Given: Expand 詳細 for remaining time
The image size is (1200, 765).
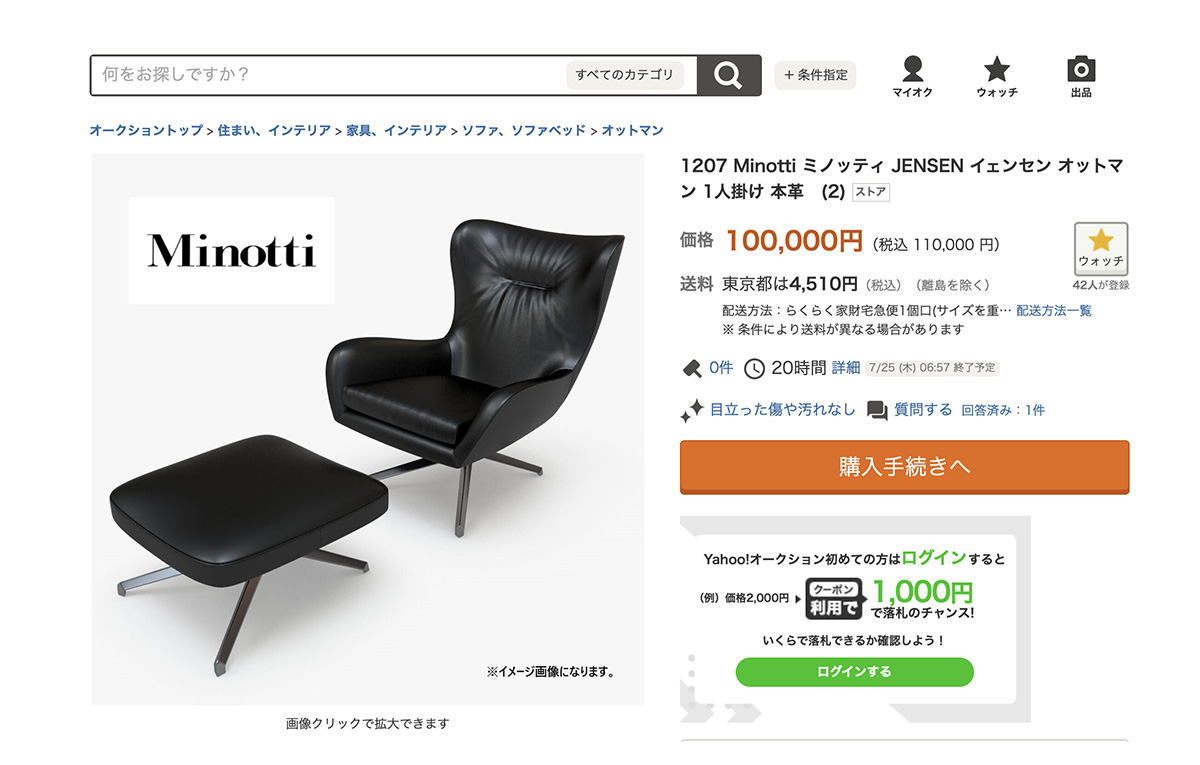Looking at the screenshot, I should point(846,368).
